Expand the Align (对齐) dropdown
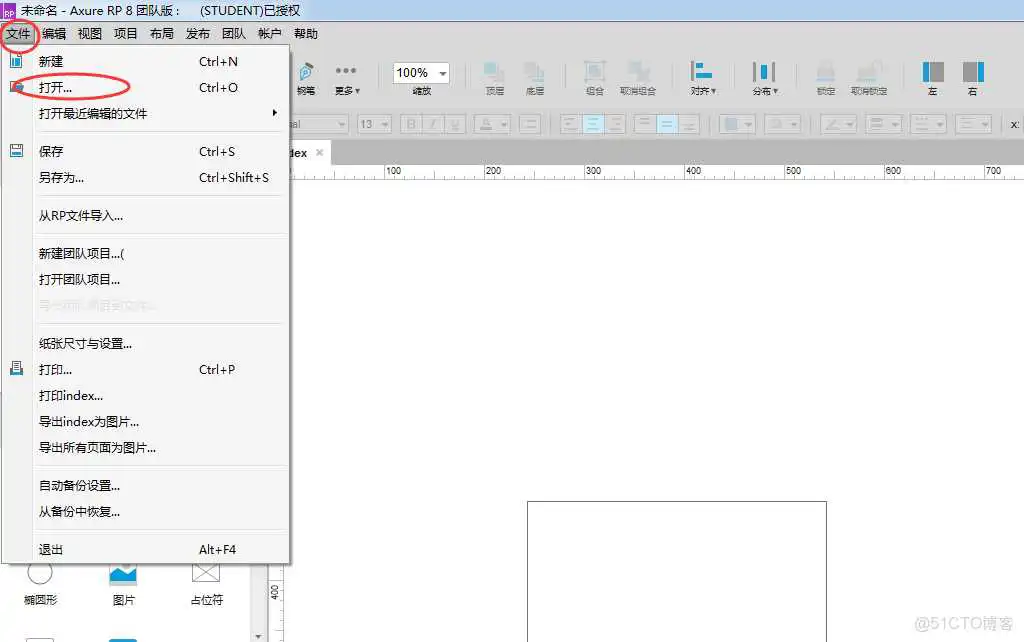This screenshot has width=1024, height=642. (x=703, y=76)
